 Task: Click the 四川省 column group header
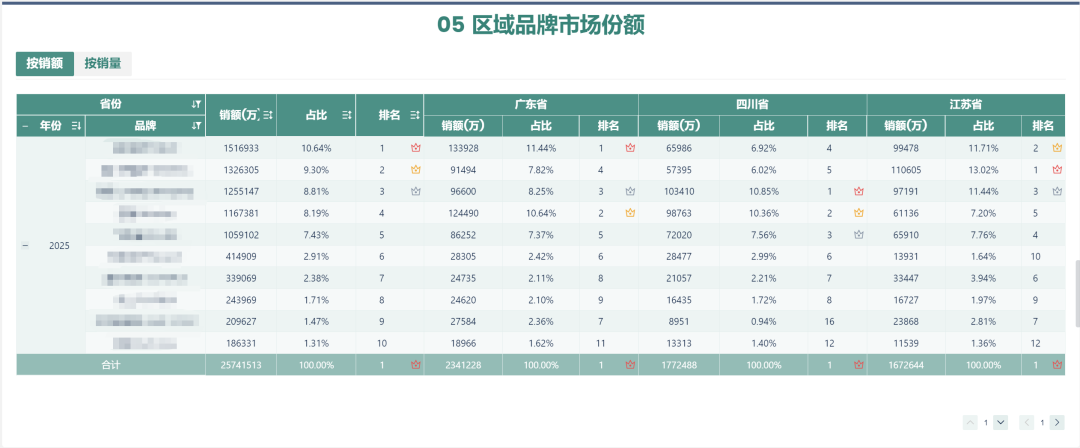click(752, 104)
